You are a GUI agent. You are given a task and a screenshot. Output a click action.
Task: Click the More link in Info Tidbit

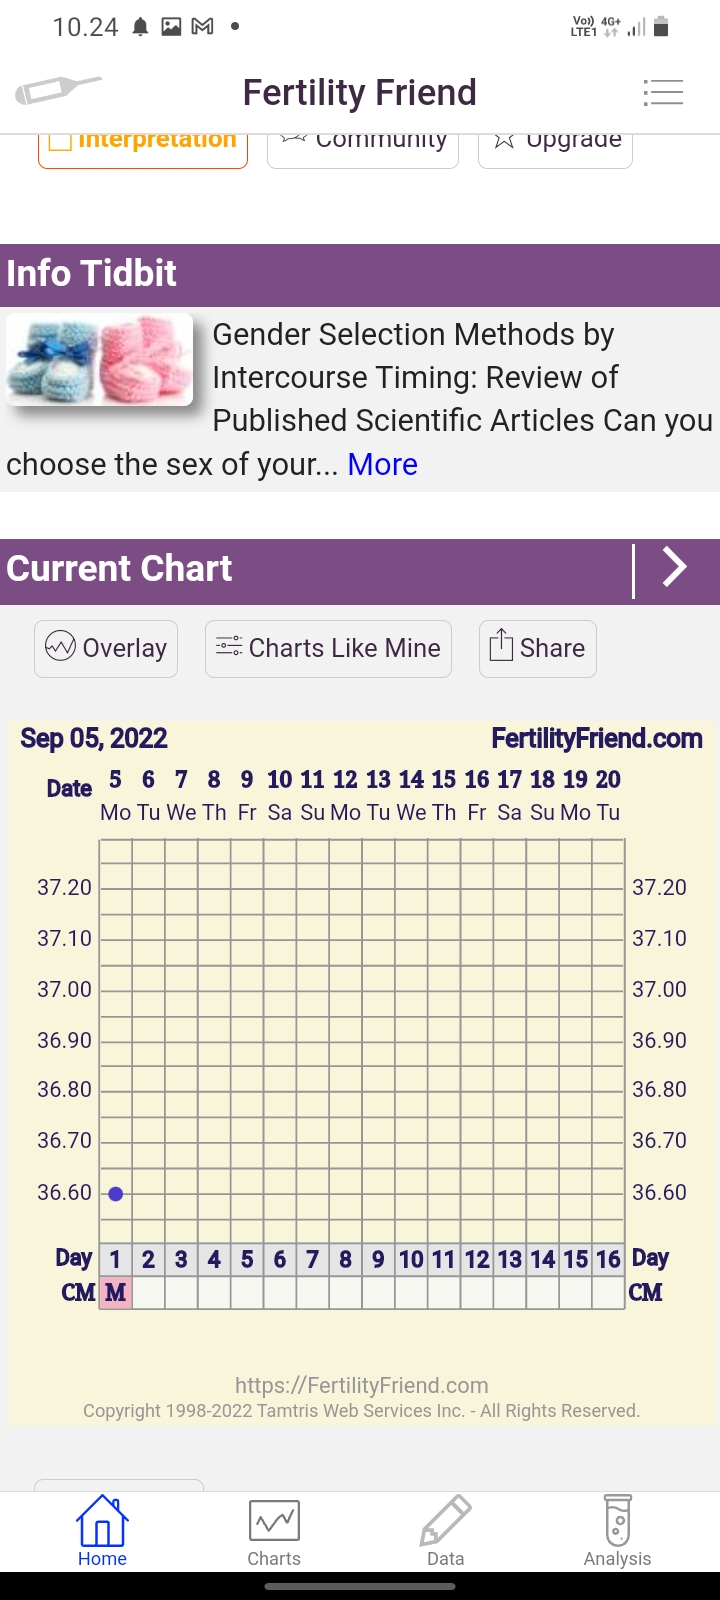click(382, 465)
